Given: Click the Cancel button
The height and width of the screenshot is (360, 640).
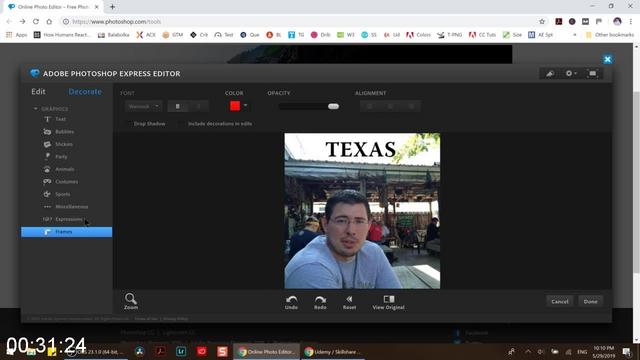Looking at the screenshot, I should (560, 302).
